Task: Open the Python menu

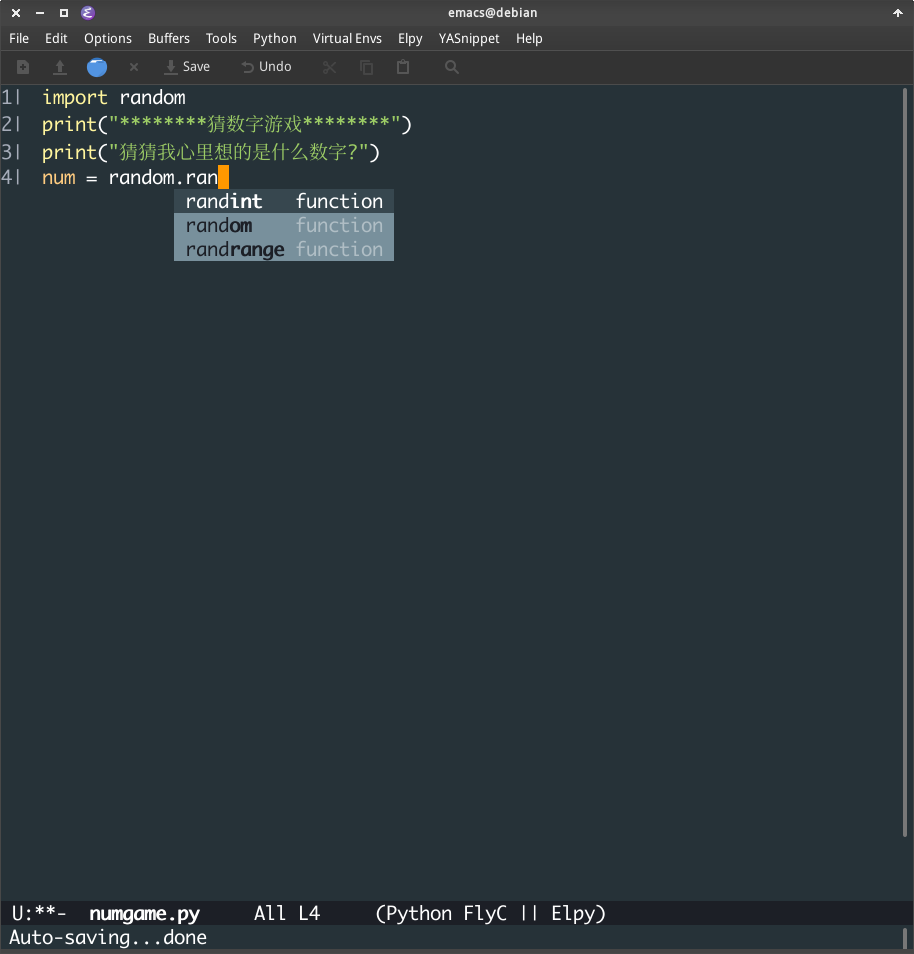Action: [274, 38]
